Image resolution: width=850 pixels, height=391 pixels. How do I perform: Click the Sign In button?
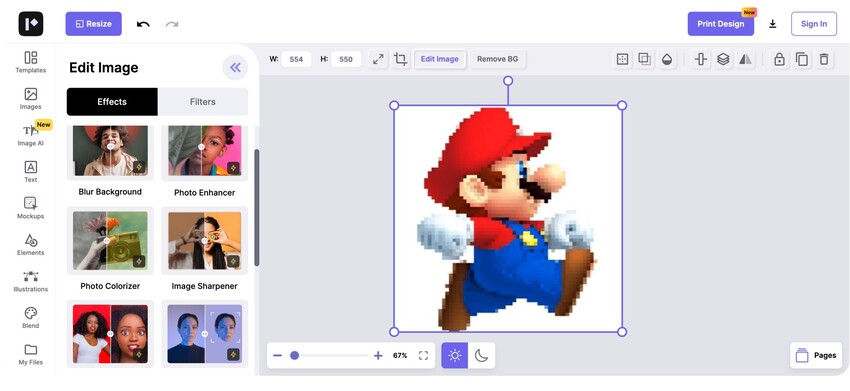(x=814, y=24)
